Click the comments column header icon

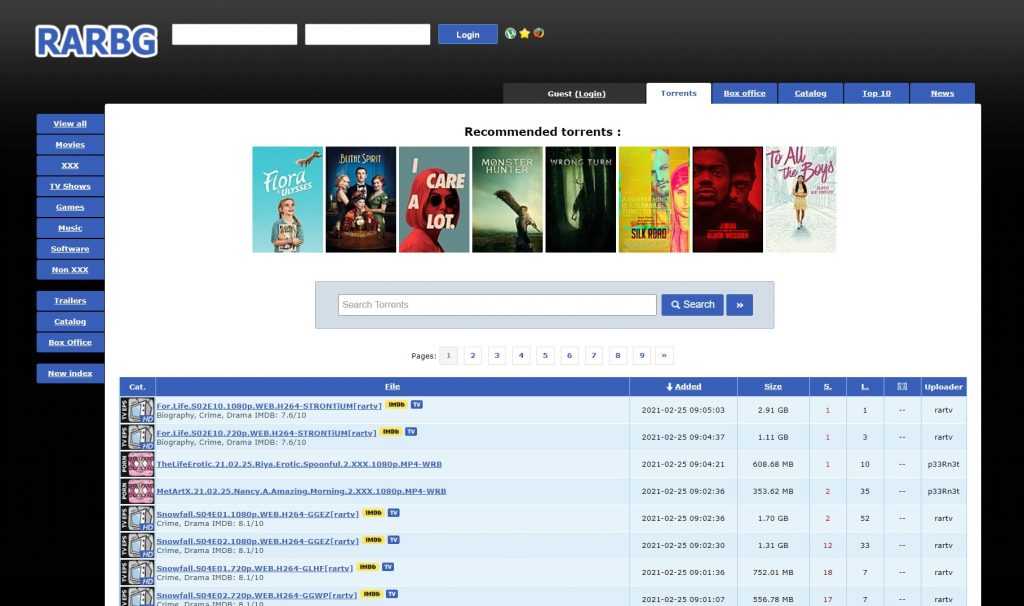pyautogui.click(x=902, y=386)
